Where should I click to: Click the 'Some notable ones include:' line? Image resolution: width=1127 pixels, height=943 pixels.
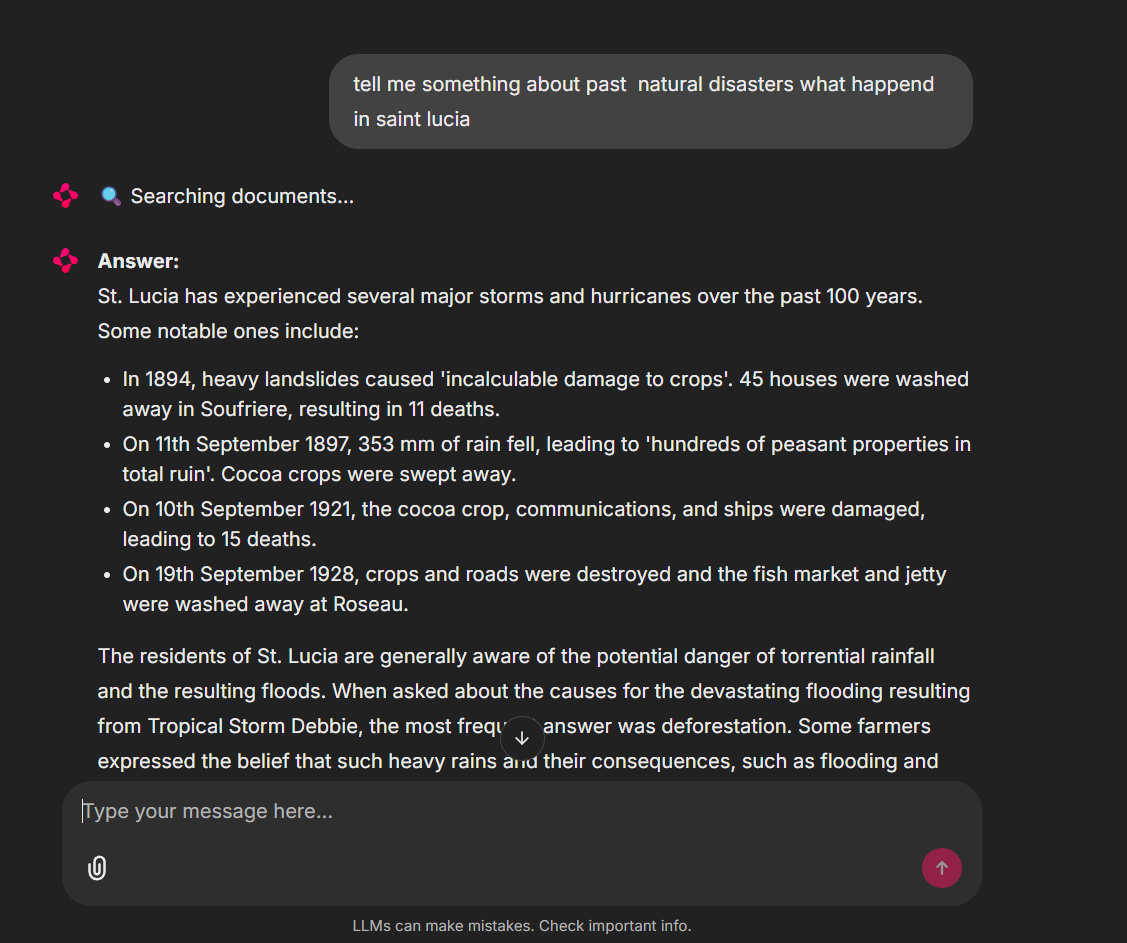(228, 331)
